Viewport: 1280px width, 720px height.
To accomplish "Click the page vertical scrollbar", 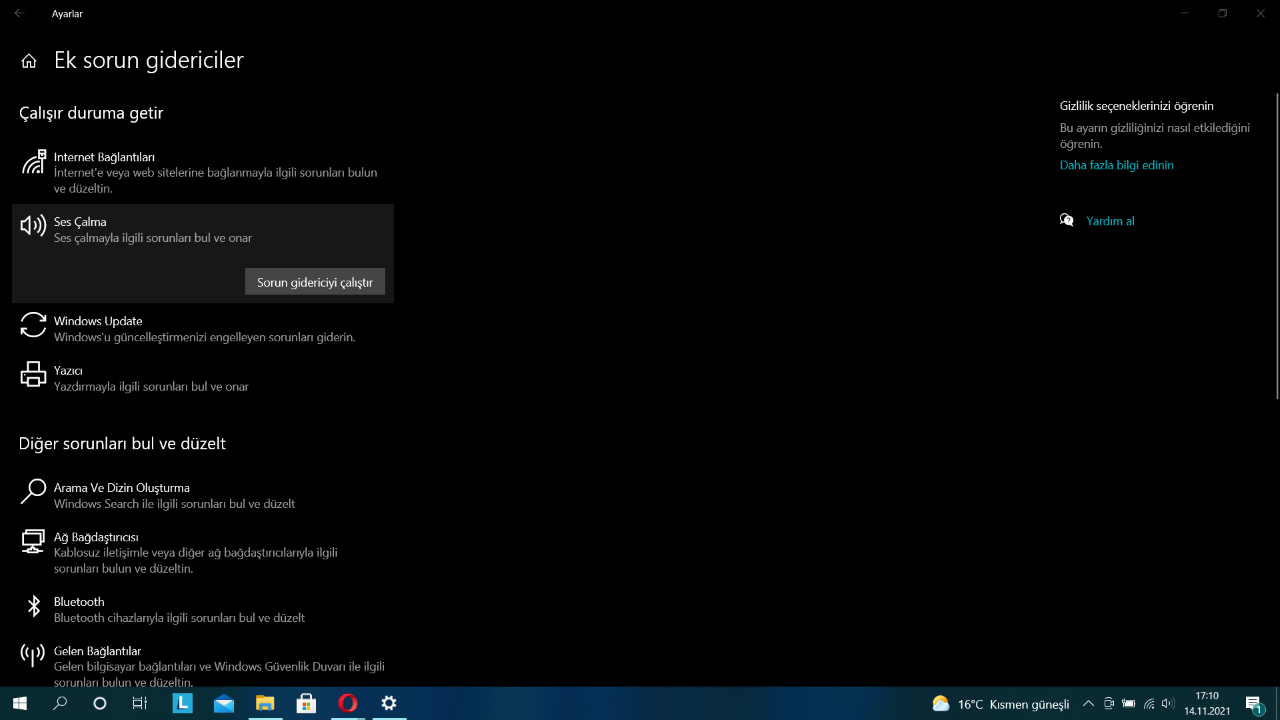I will pyautogui.click(x=1276, y=250).
